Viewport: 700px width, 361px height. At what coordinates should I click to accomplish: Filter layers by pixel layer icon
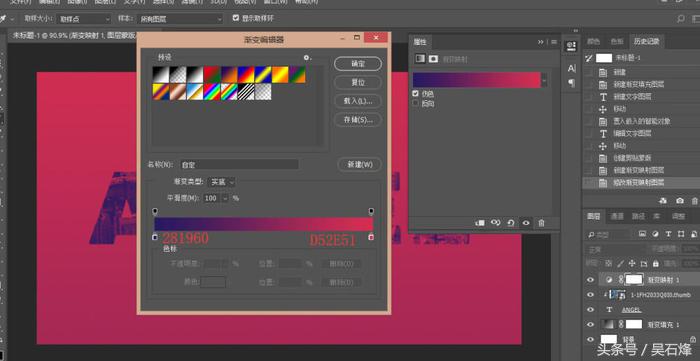(642, 234)
